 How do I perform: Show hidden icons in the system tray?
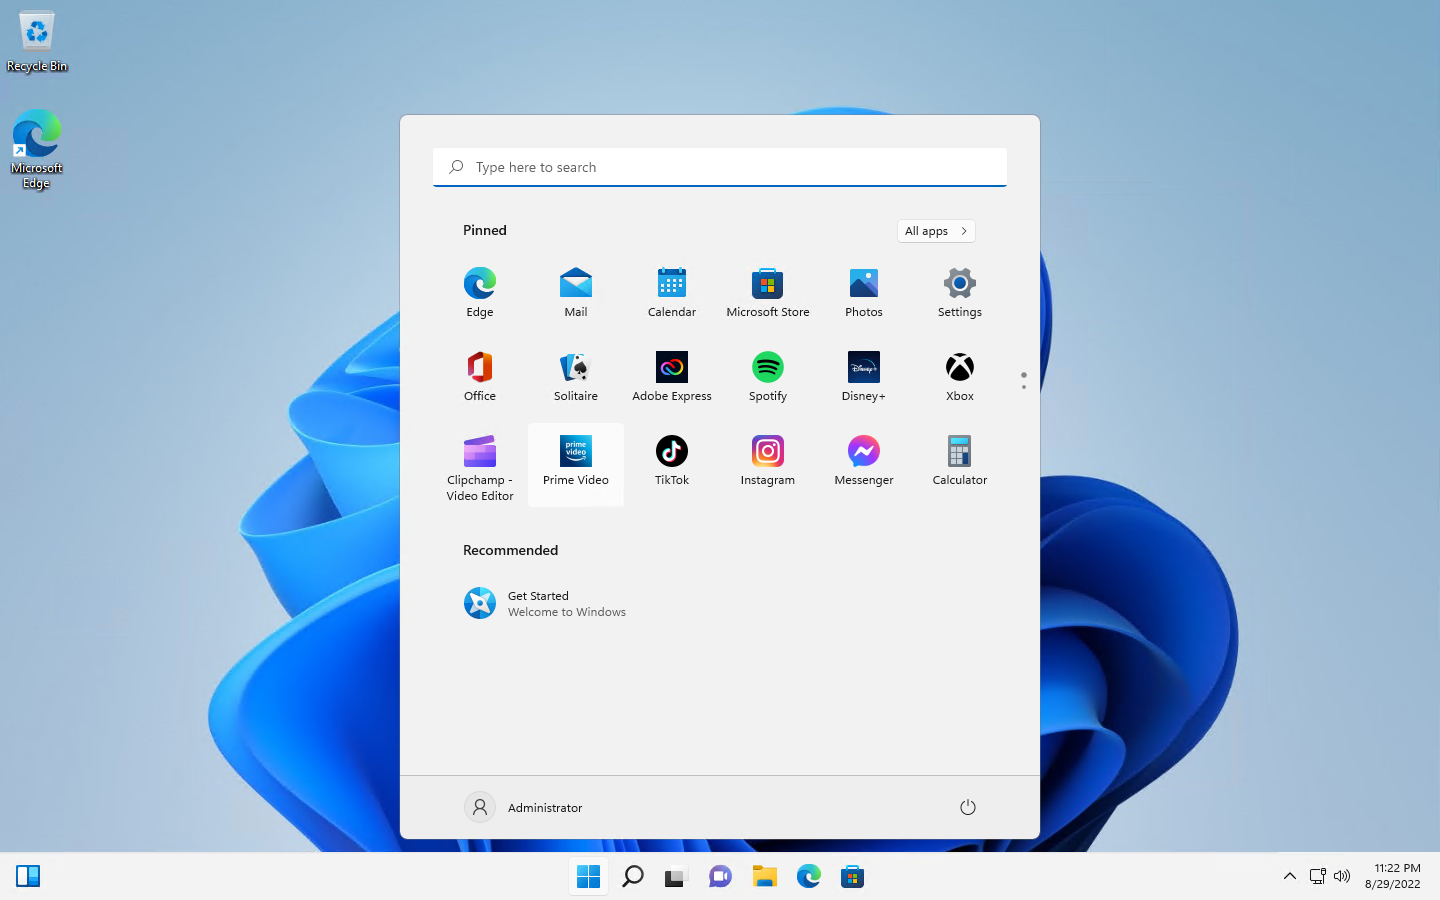point(1290,877)
